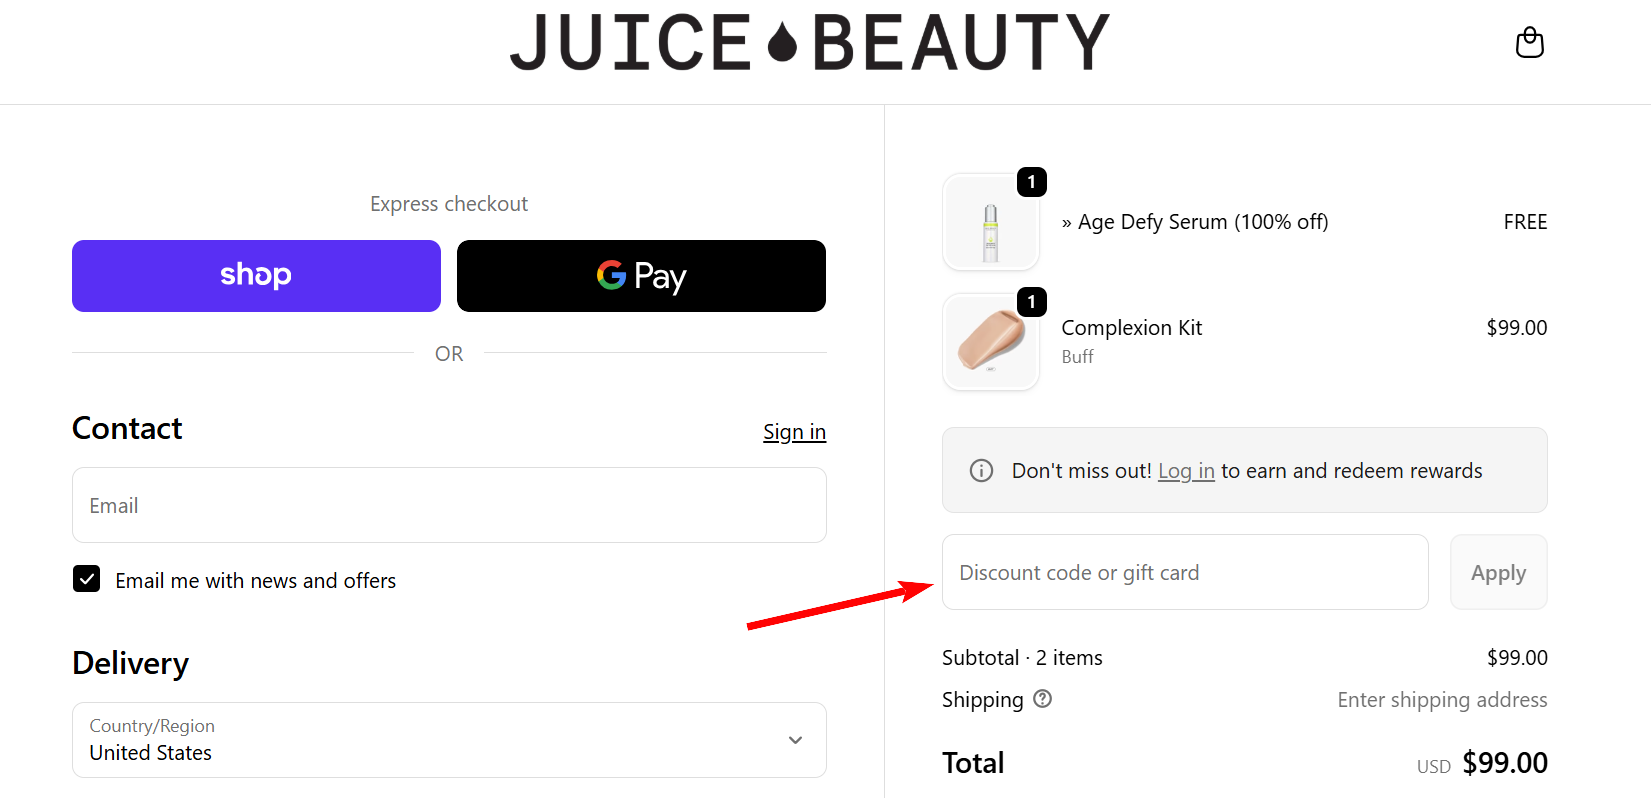Open the Sign in page
The height and width of the screenshot is (798, 1651).
click(794, 431)
